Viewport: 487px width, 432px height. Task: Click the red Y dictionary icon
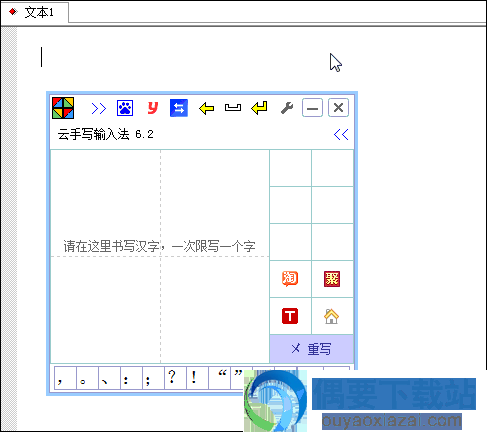pos(153,108)
